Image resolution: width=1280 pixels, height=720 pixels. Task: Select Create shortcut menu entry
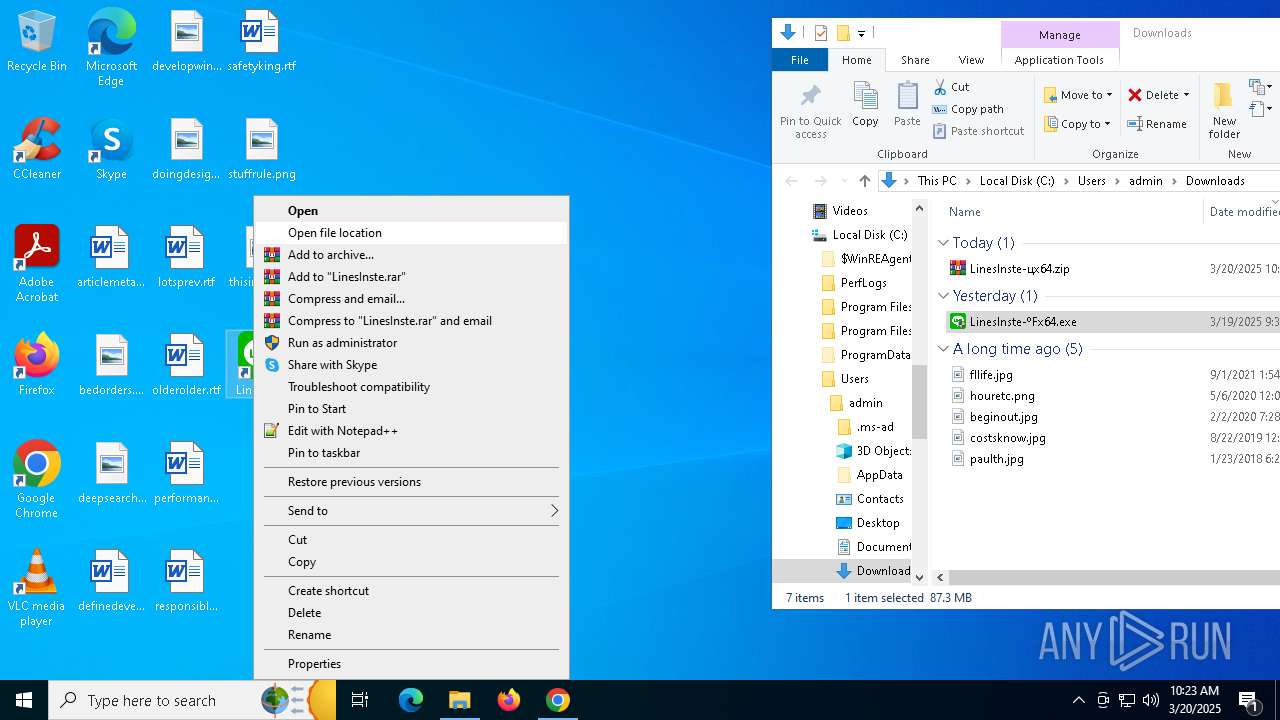[x=411, y=591]
